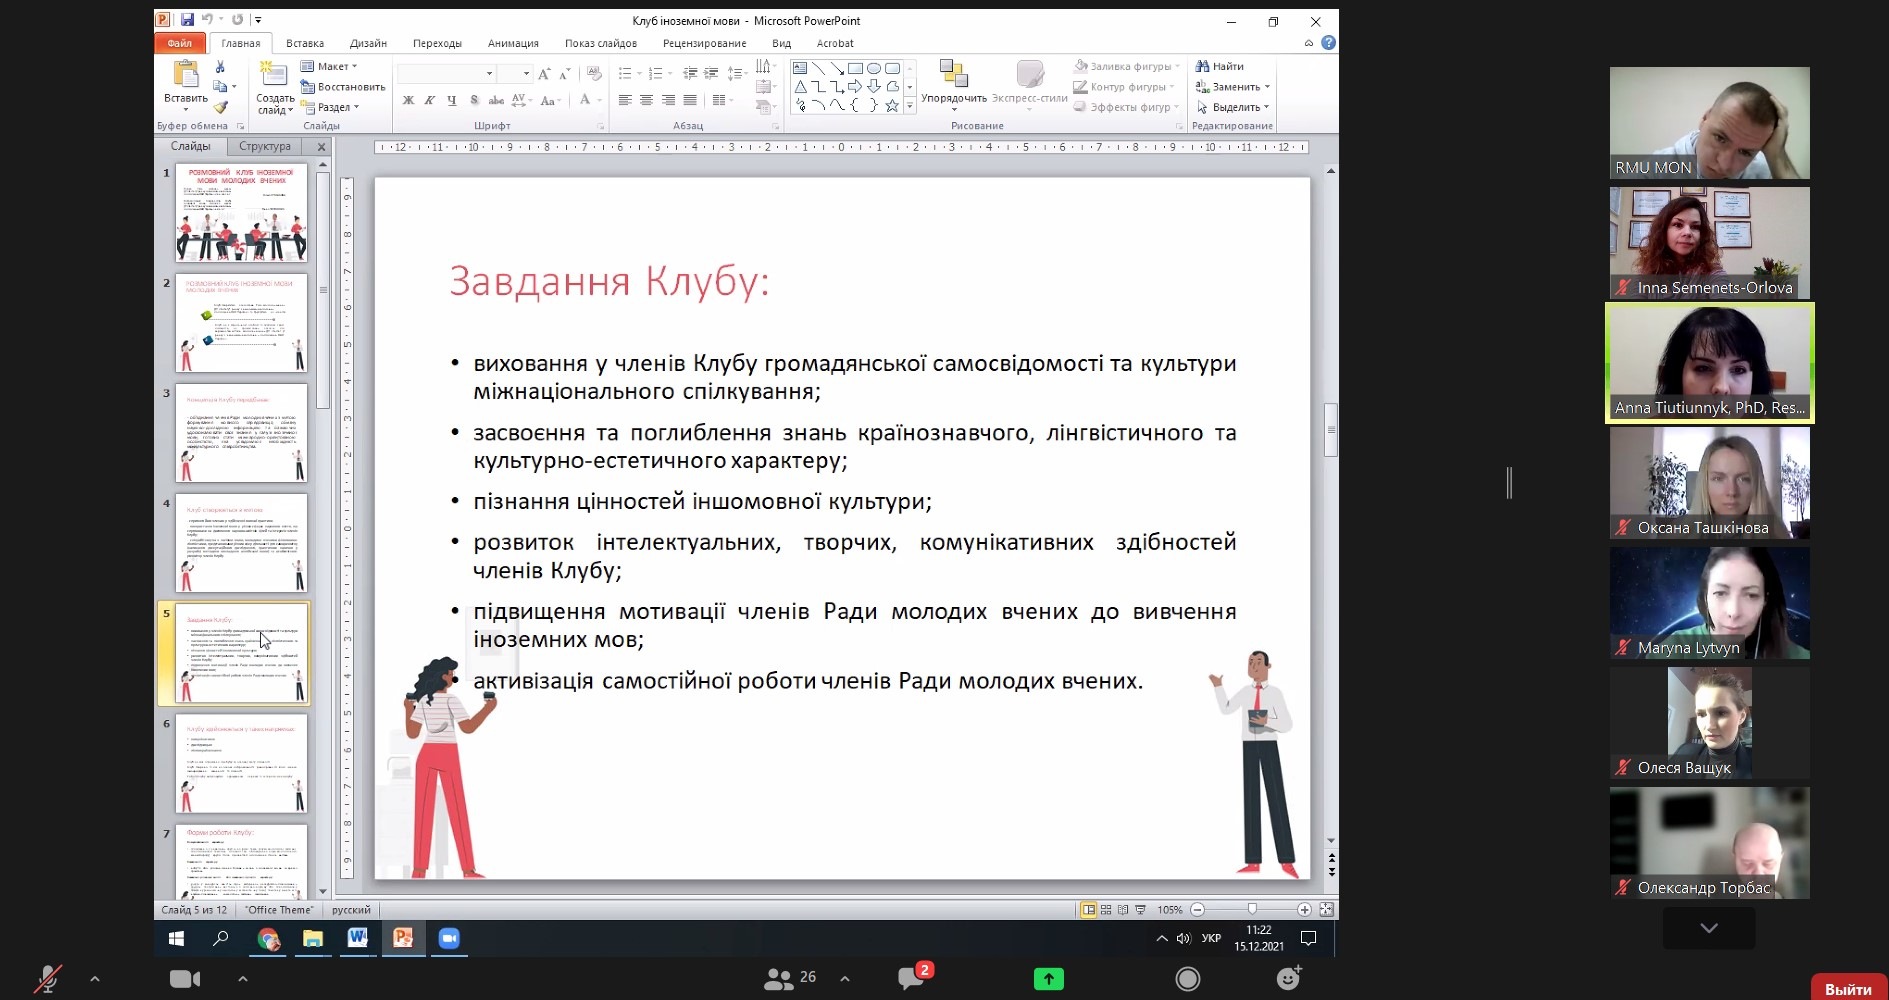
Task: Select slide 6 thumbnail
Action: pos(241,763)
